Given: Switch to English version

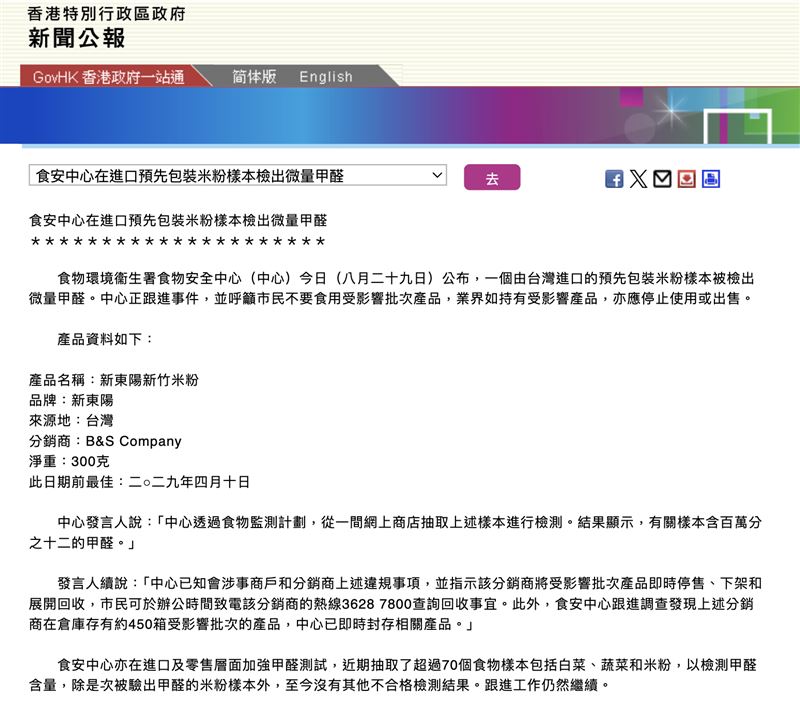Looking at the screenshot, I should (326, 77).
